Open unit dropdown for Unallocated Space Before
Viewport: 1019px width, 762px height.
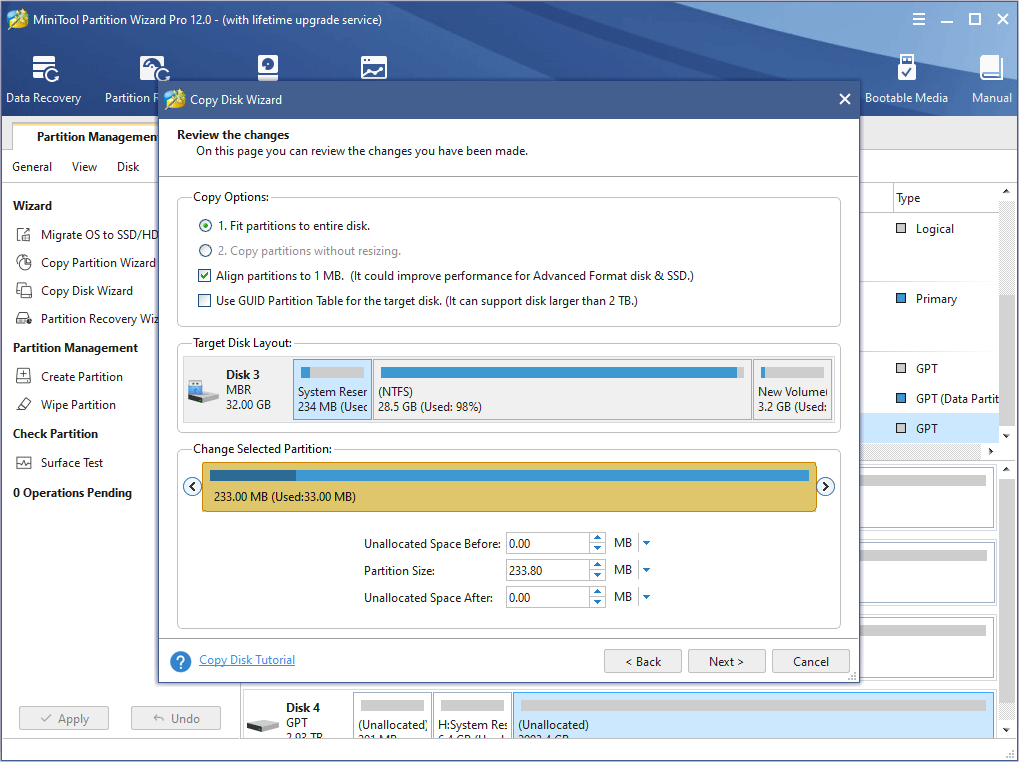click(x=646, y=543)
